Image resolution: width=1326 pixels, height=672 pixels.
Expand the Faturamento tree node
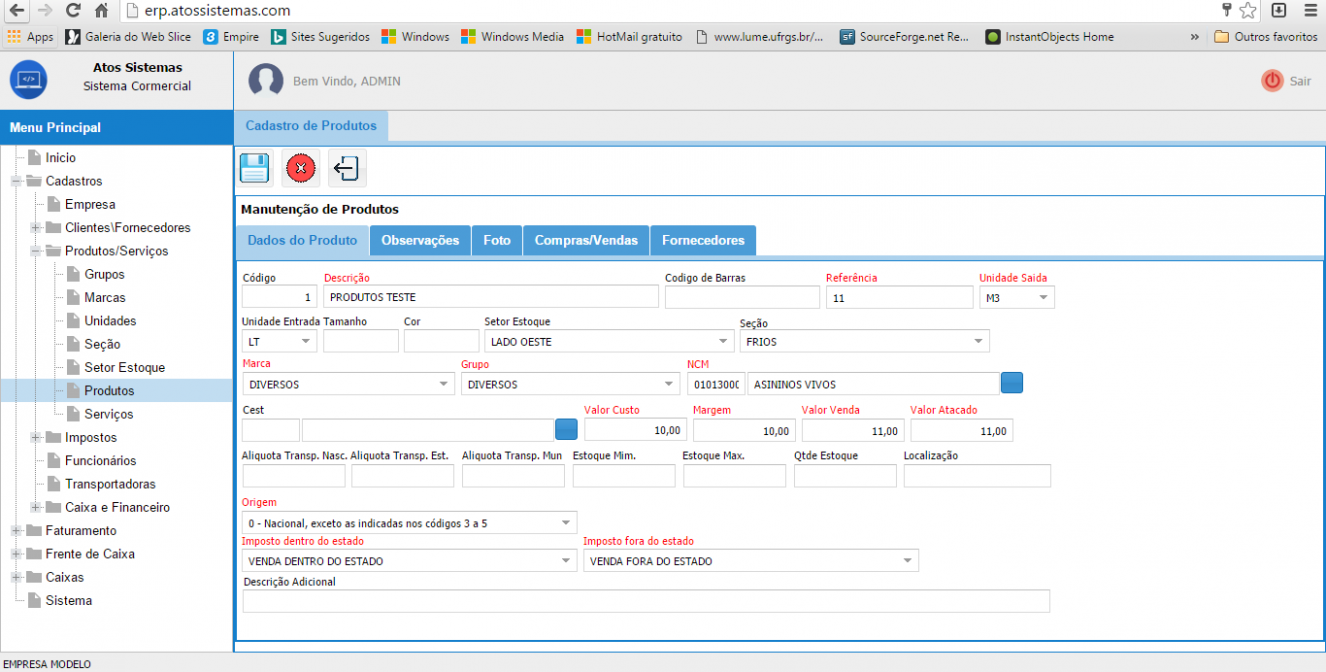16,530
